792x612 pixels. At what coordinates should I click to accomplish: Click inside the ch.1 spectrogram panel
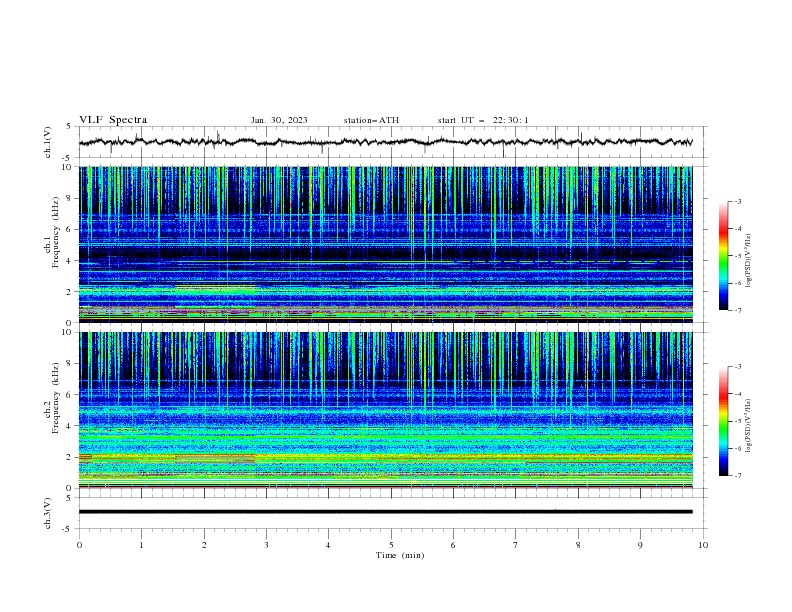[x=385, y=244]
